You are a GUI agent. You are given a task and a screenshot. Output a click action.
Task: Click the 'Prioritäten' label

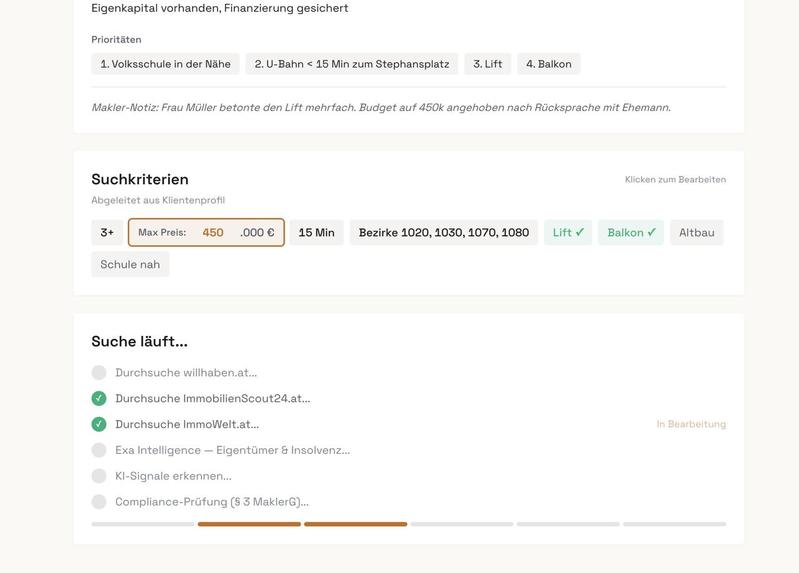pyautogui.click(x=116, y=40)
